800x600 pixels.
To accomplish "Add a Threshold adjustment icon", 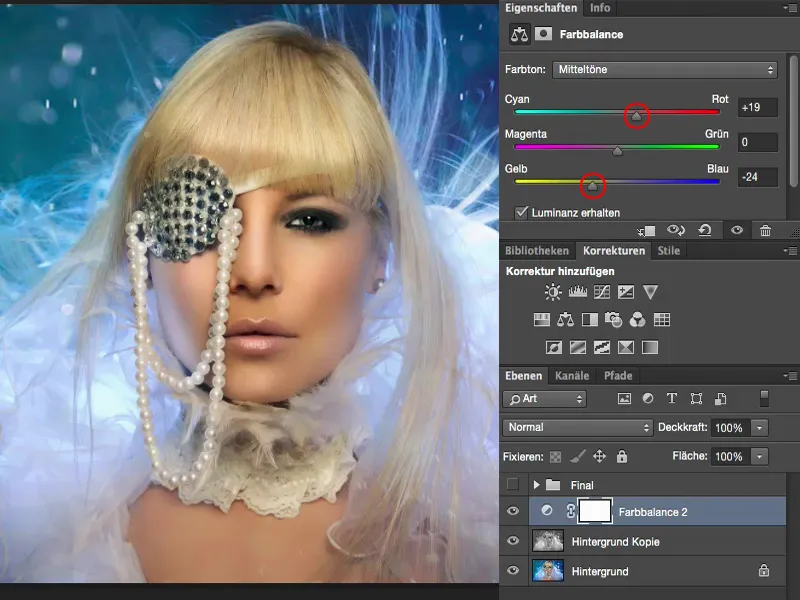I will pos(602,347).
